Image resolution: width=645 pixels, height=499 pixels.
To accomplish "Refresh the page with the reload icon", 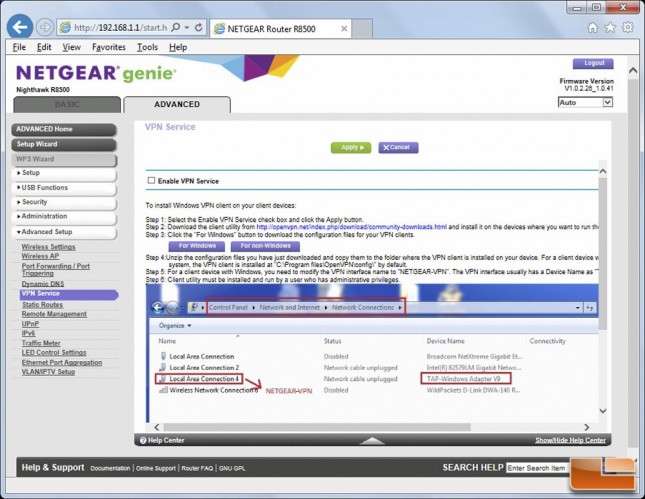I will pyautogui.click(x=198, y=28).
